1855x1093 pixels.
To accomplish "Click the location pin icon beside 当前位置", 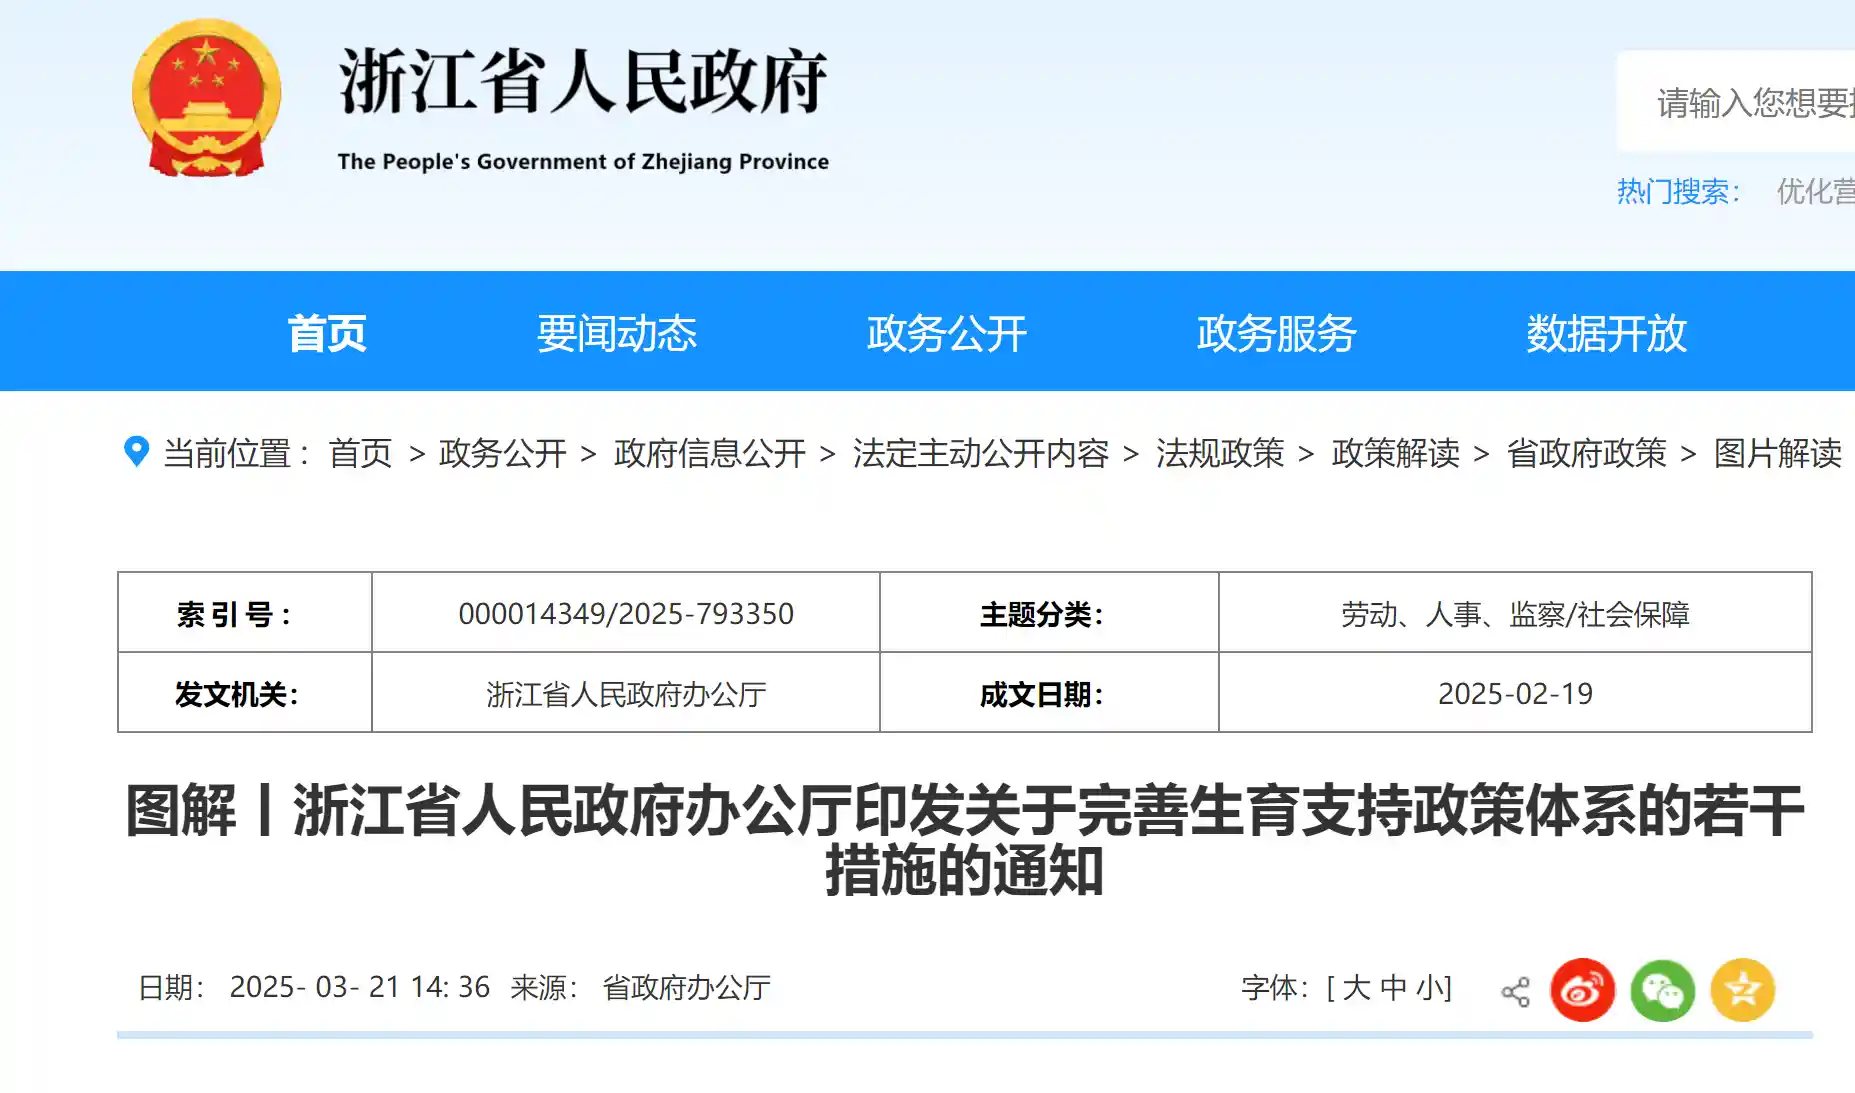I will 137,452.
